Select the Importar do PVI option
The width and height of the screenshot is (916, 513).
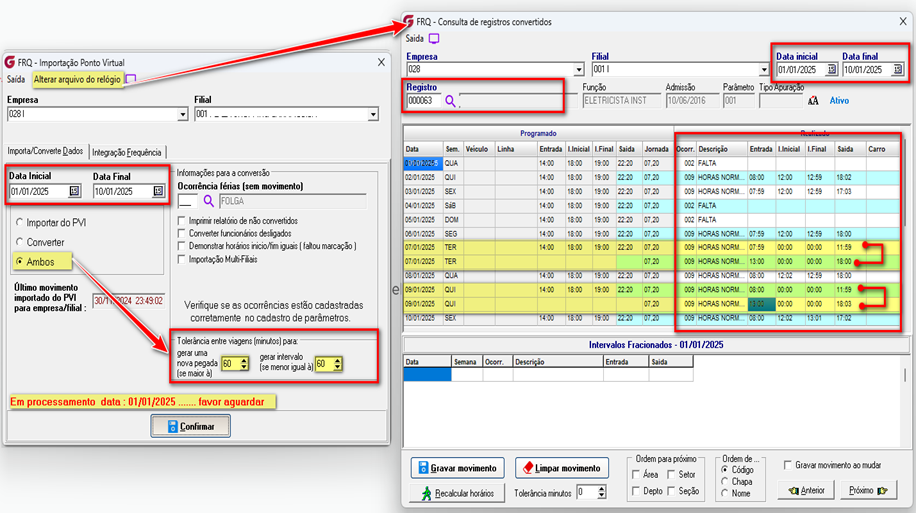pos(20,223)
